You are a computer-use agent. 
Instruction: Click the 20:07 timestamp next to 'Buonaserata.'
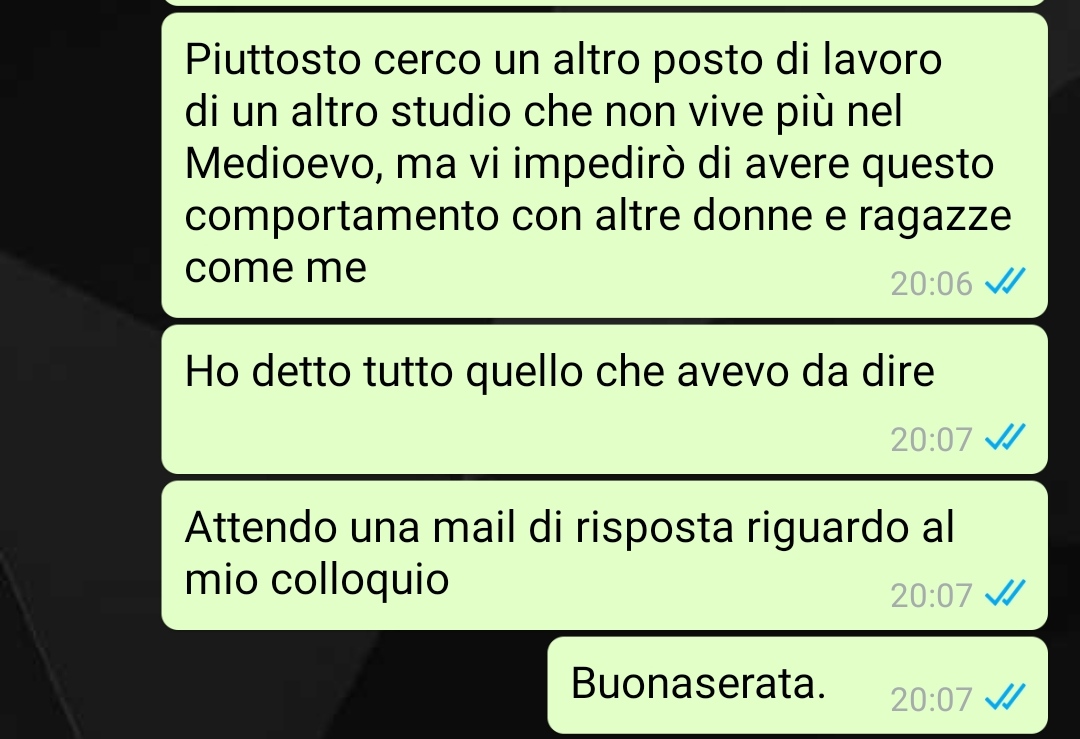coord(931,700)
